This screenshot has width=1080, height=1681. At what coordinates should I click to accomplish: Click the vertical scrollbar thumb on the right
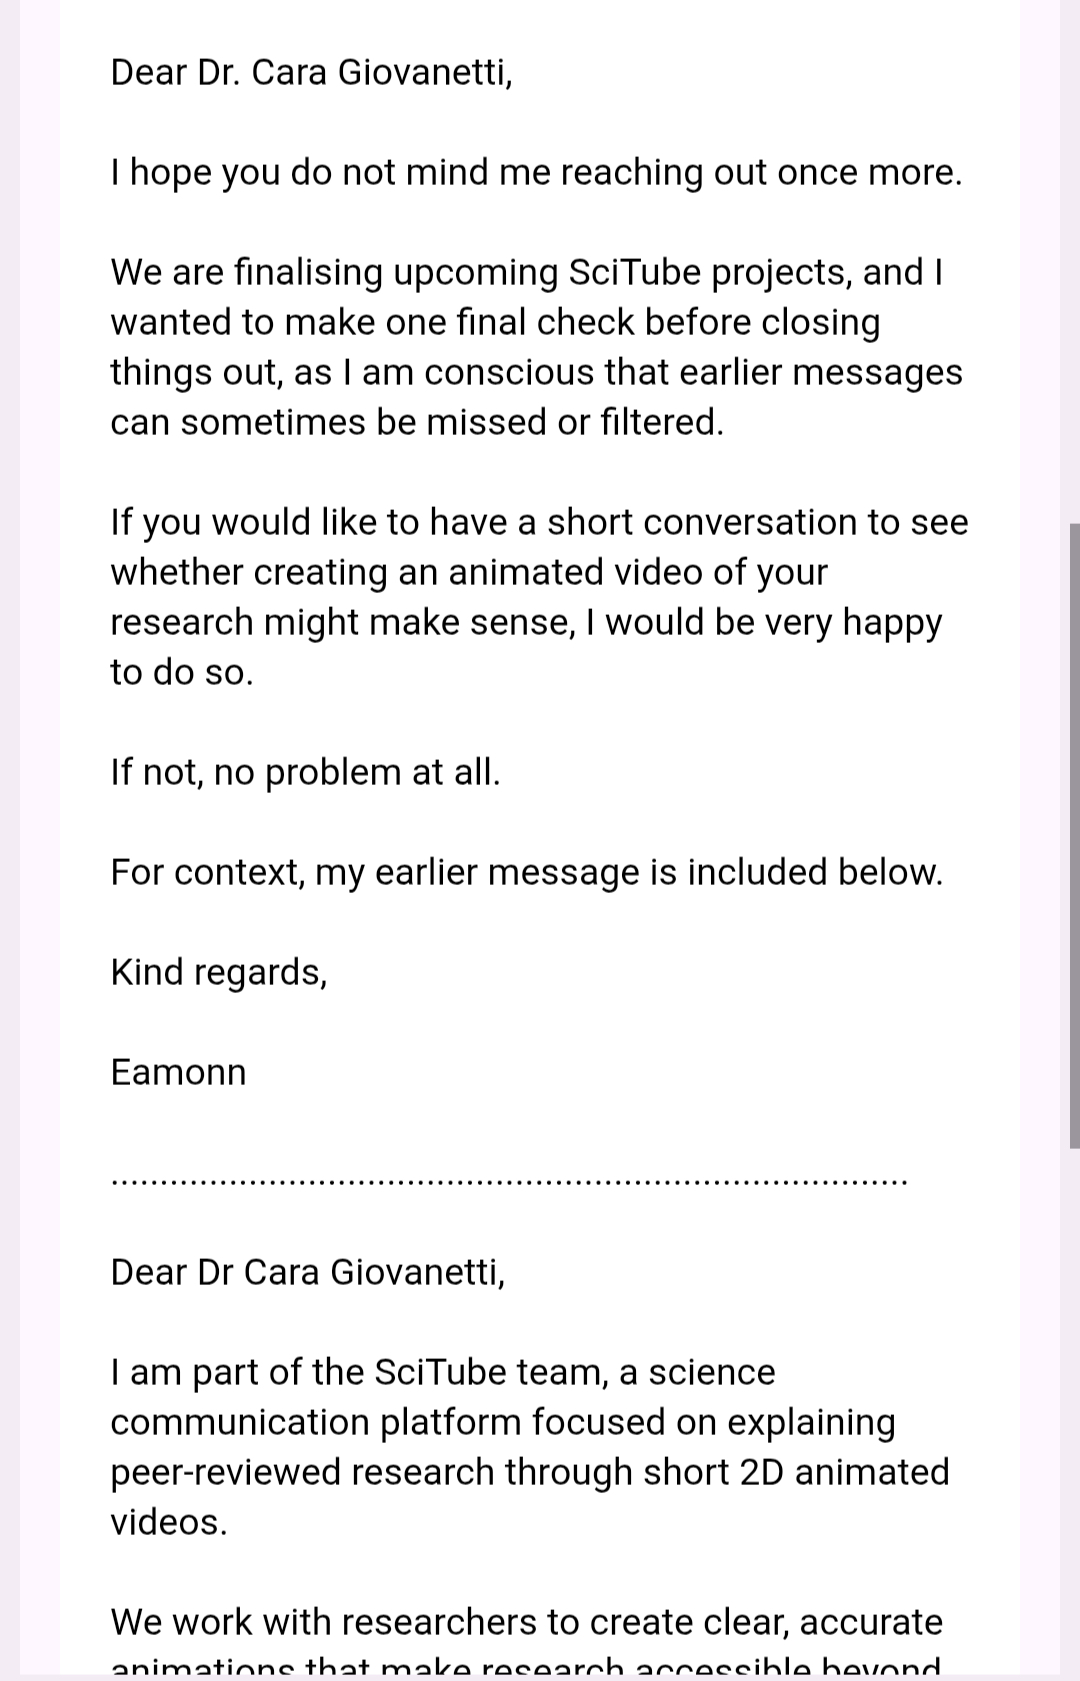coord(1074,835)
